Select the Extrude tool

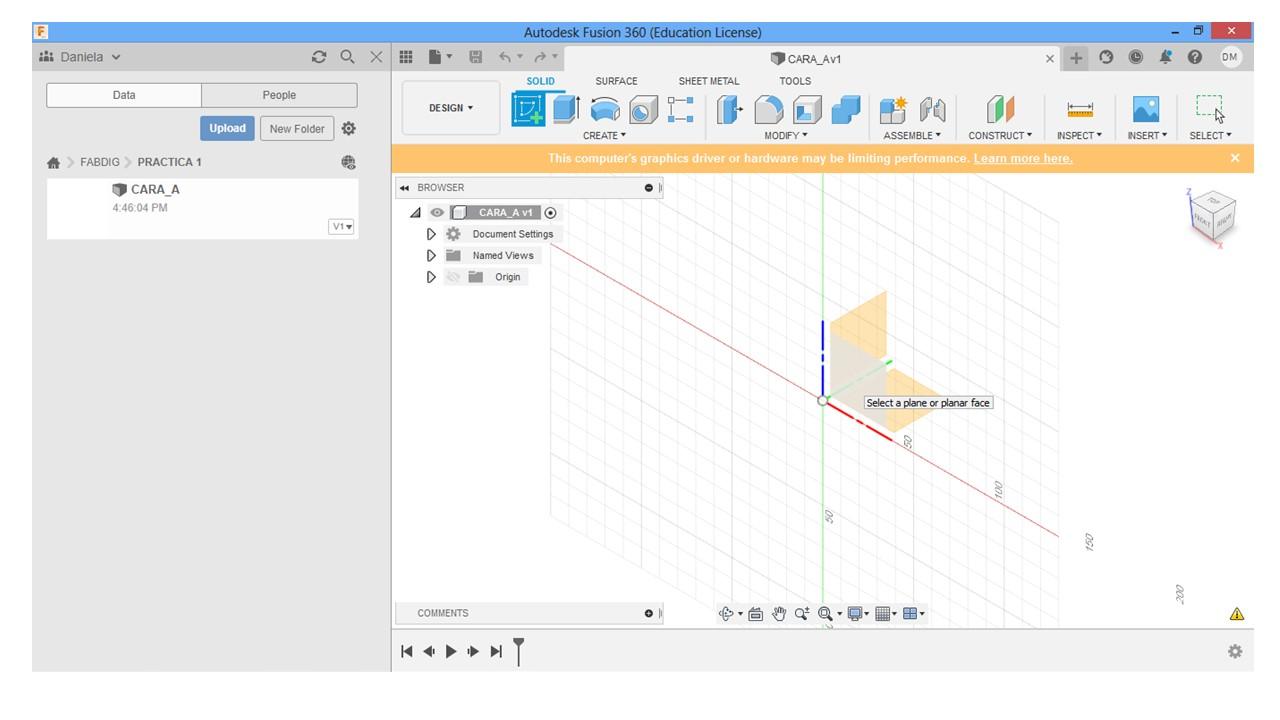point(566,109)
